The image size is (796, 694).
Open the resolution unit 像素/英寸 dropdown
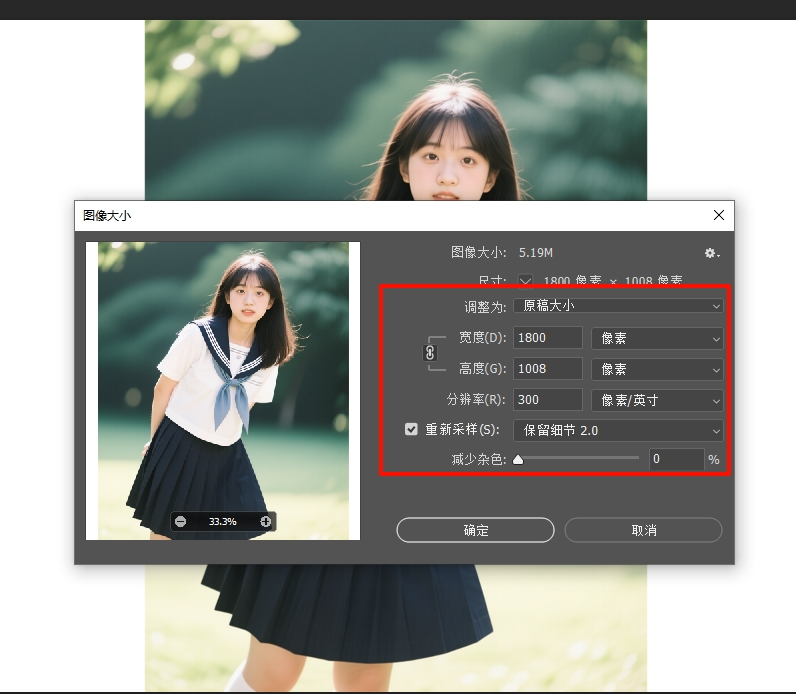pyautogui.click(x=657, y=400)
